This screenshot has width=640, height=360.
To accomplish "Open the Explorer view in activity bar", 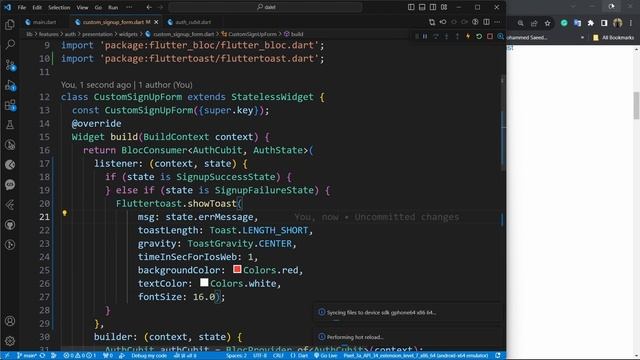I will (10, 24).
